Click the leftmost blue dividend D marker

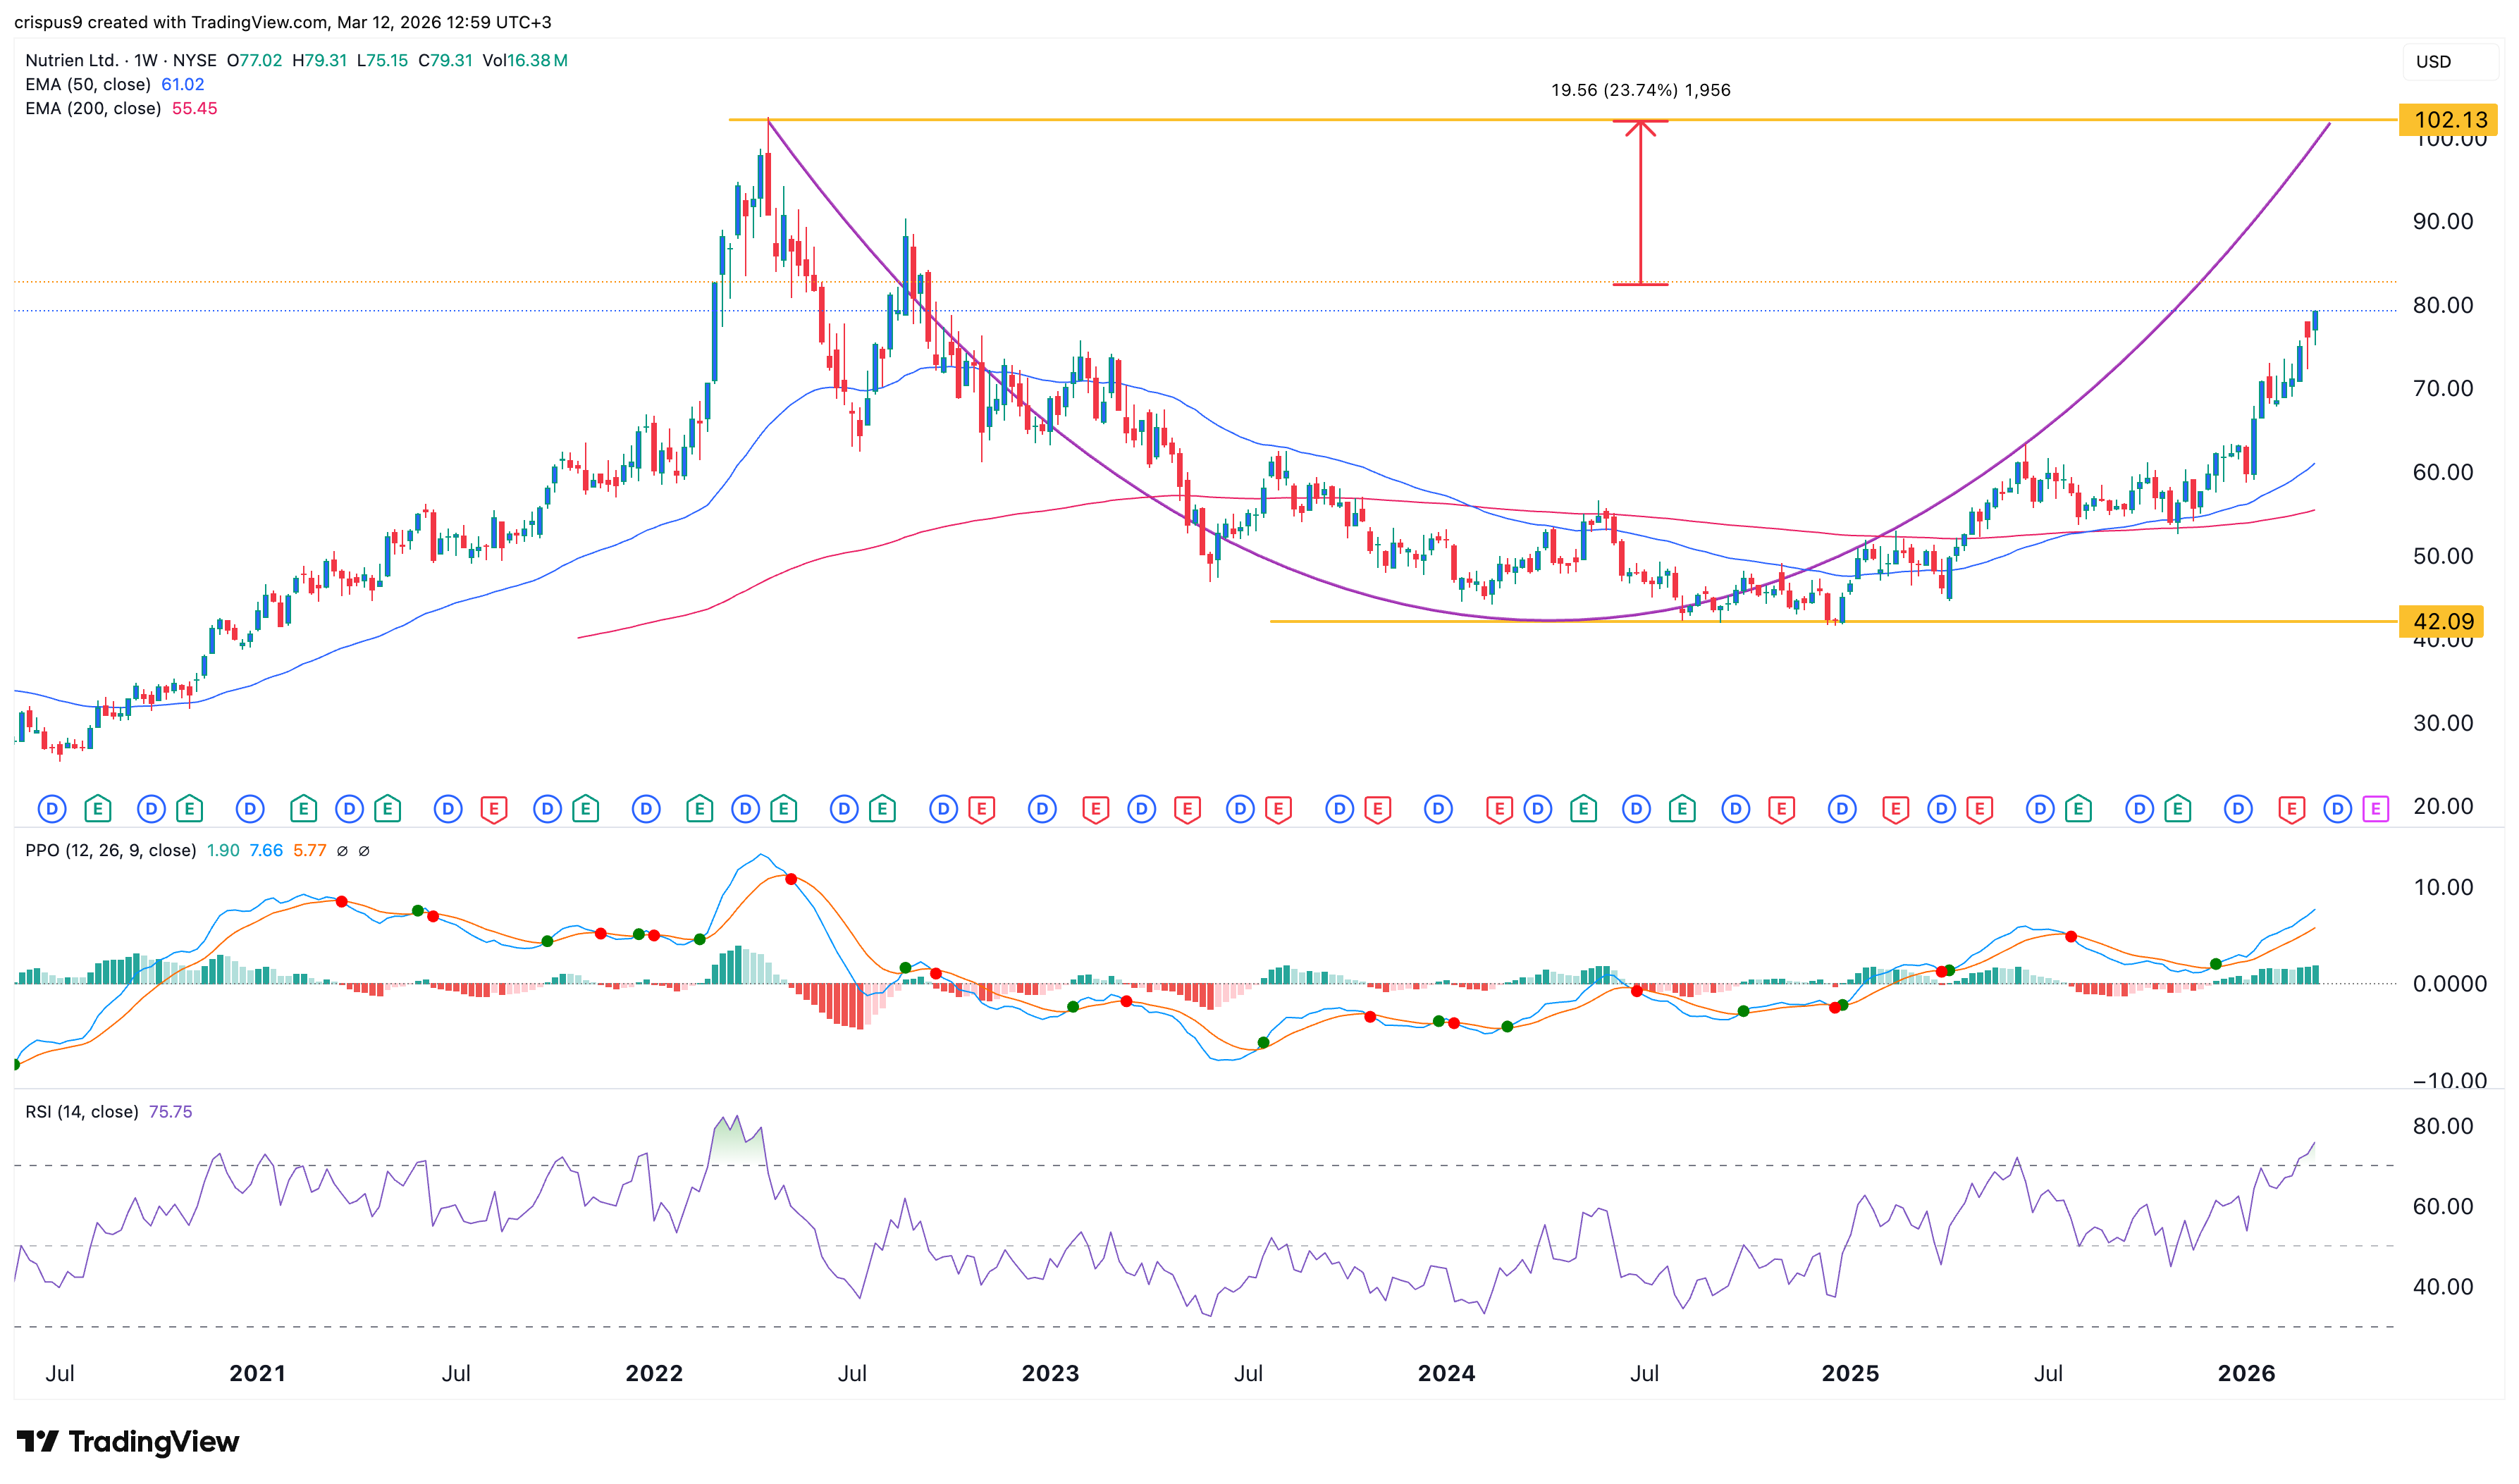52,808
